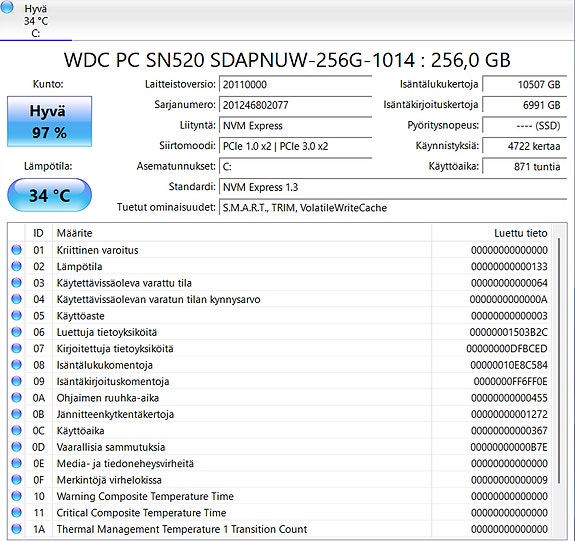Image resolution: width=575 pixels, height=541 pixels.
Task: Click status orb for Warning Composite Temperature Time
Action: click(17, 496)
